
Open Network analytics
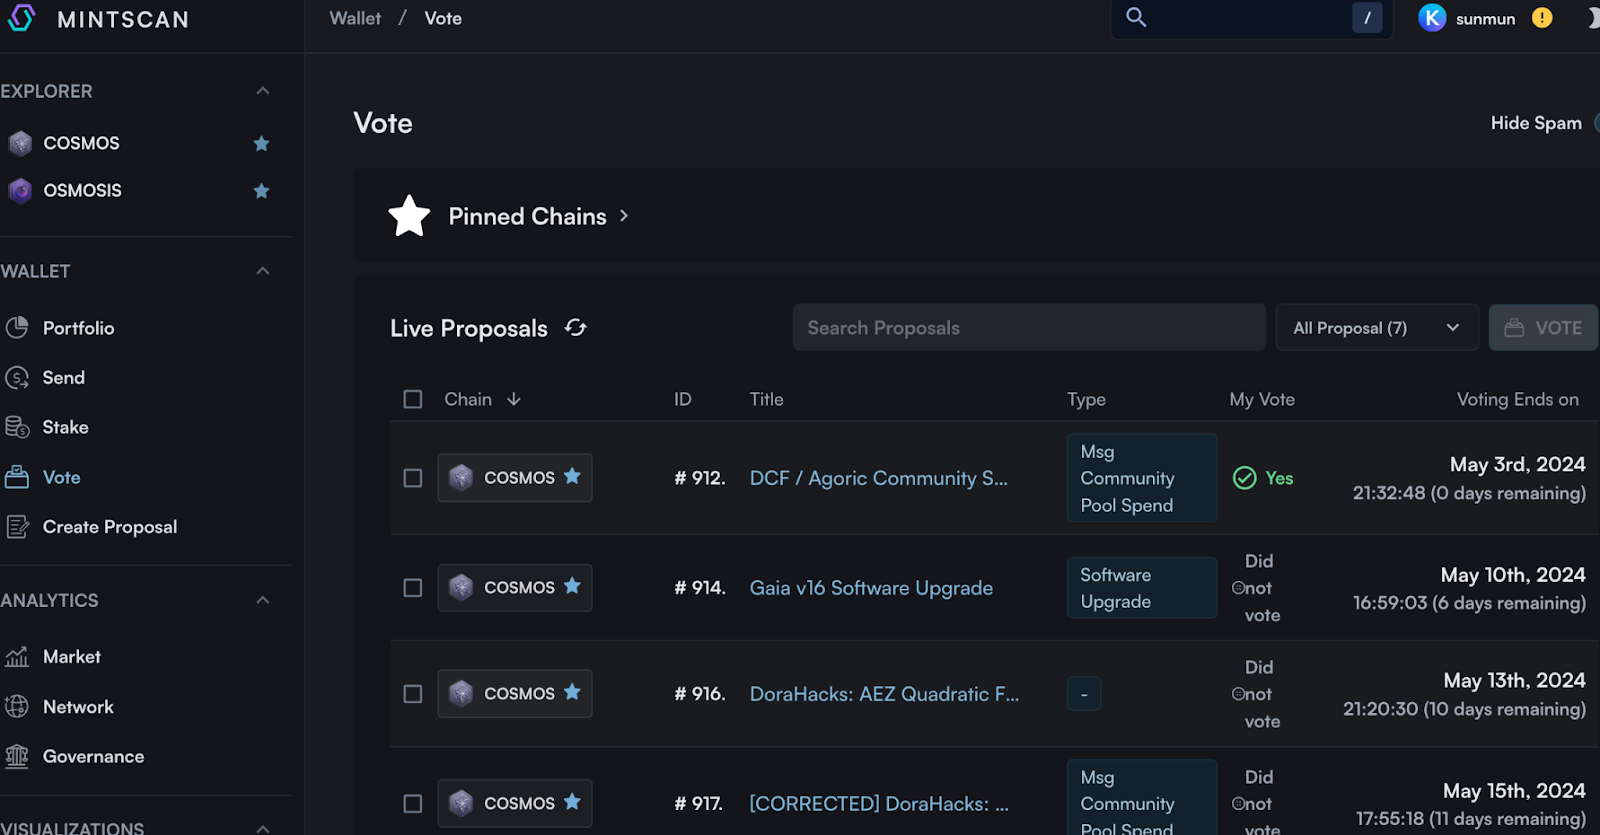(78, 707)
